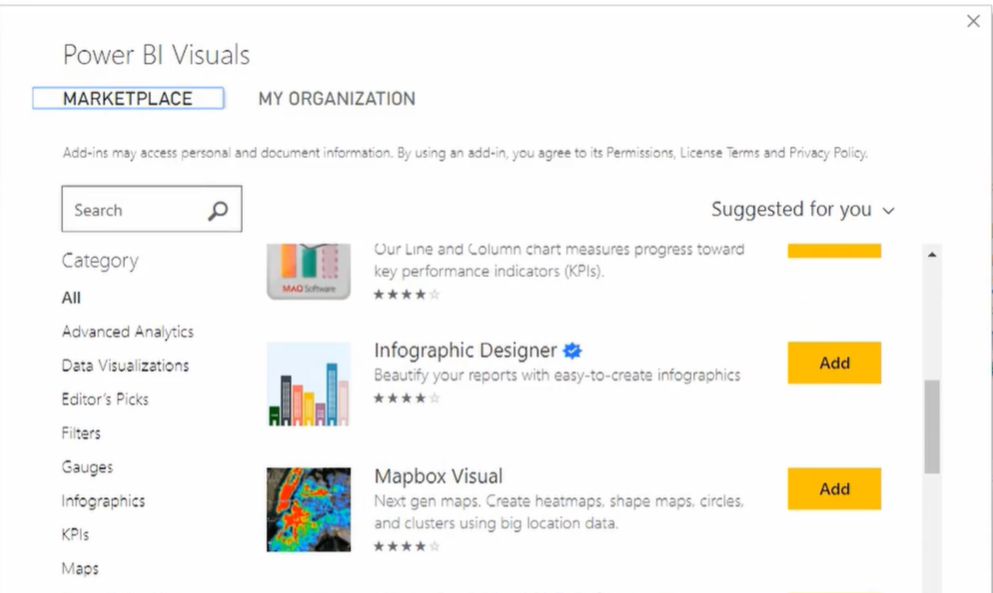Add the Mapbox Visual
The width and height of the screenshot is (993, 593).
pos(834,488)
